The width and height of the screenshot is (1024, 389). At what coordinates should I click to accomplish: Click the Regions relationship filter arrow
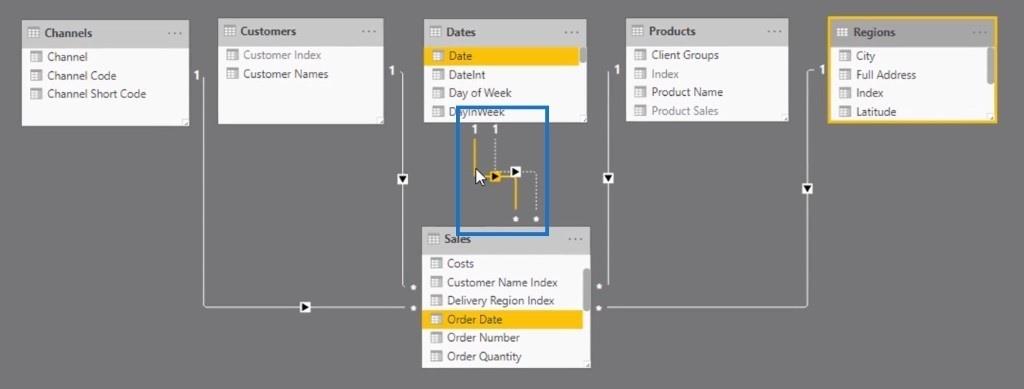807,189
